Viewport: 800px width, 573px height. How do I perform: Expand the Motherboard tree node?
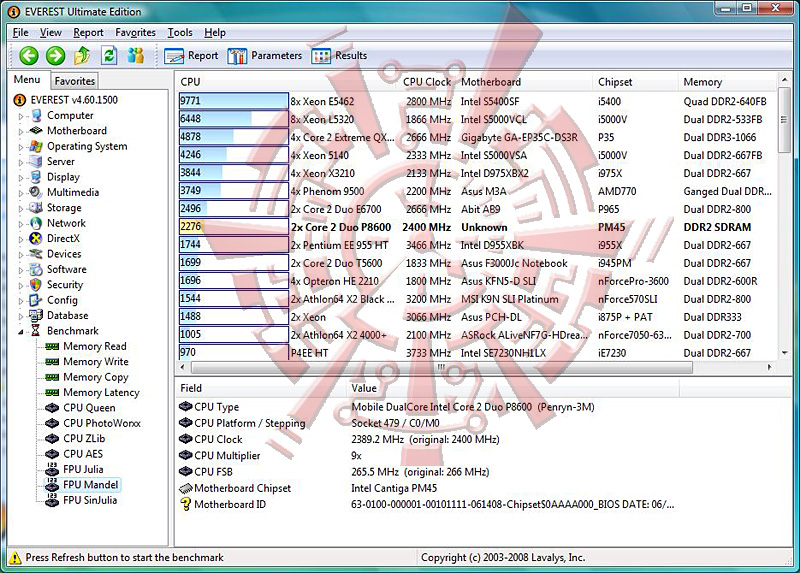[x=21, y=132]
